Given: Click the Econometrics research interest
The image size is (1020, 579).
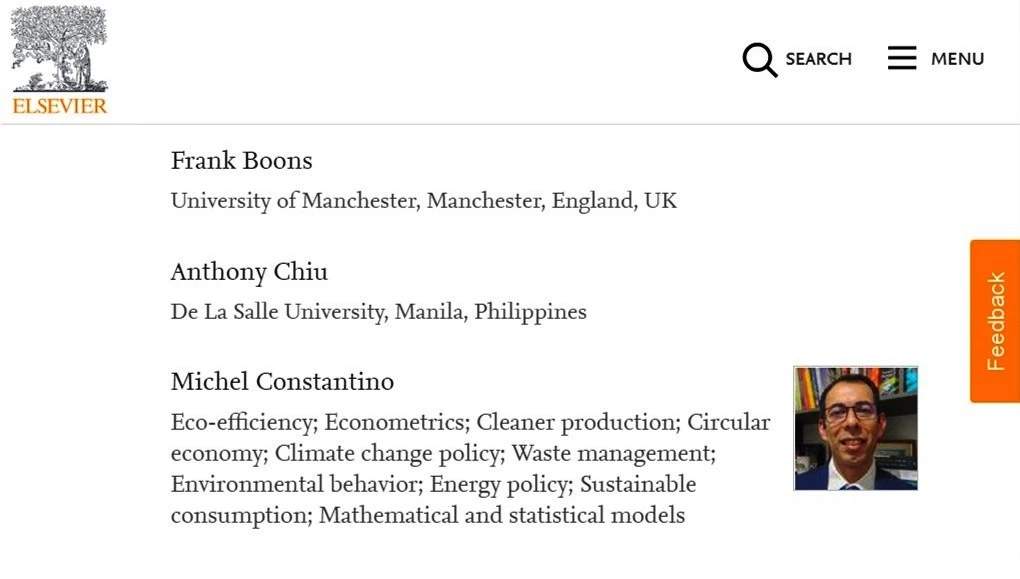Looking at the screenshot, I should [x=395, y=422].
